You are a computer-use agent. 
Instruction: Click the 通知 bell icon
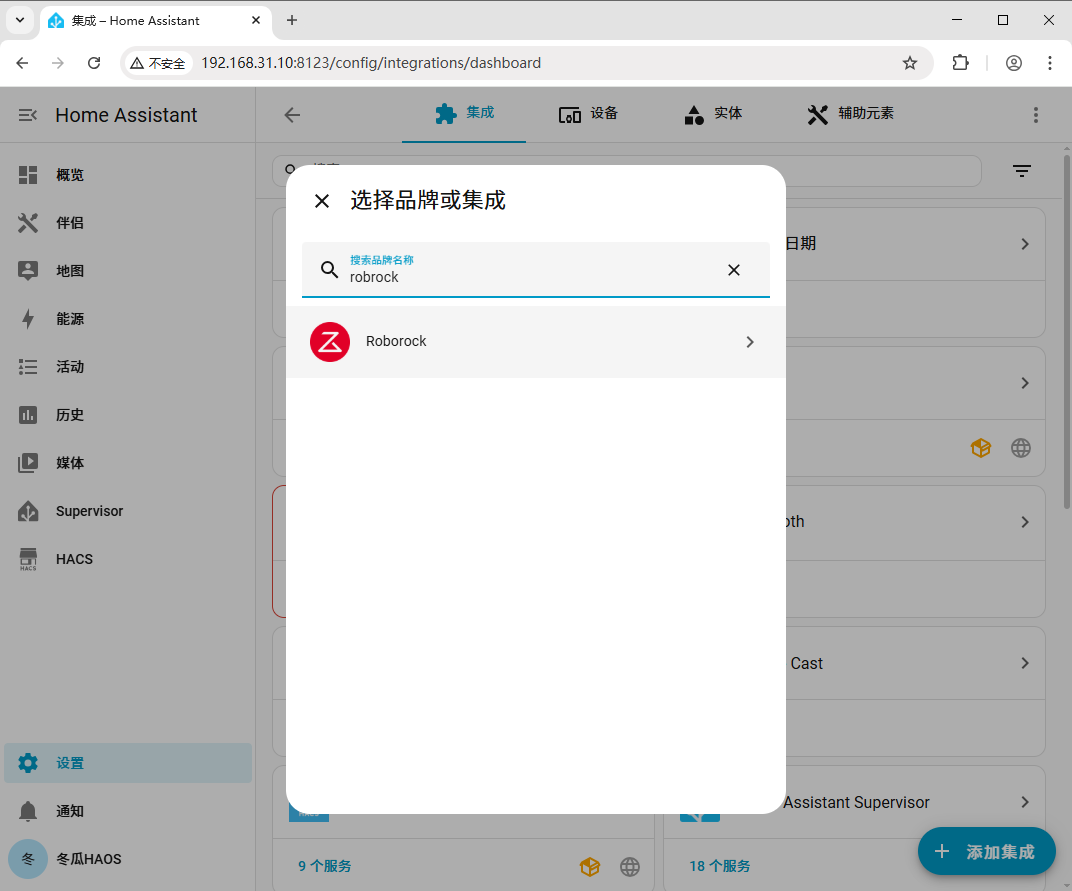point(28,811)
